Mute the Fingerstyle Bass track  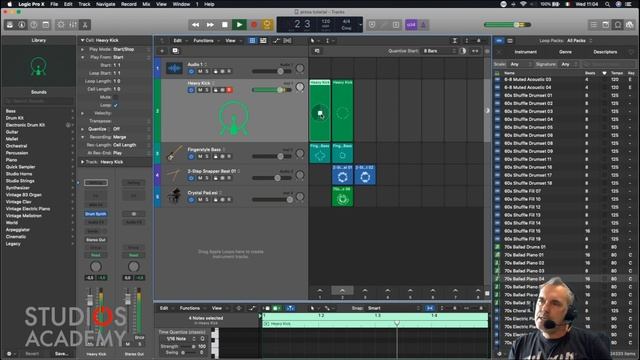coord(200,156)
